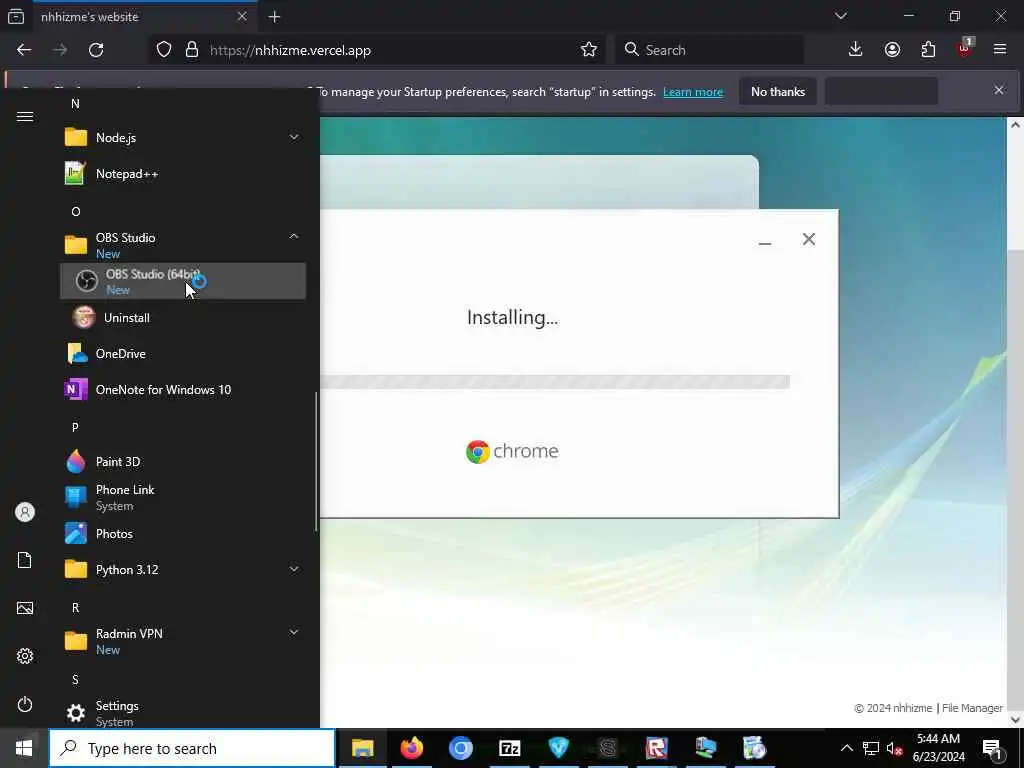
Task: Open a new Firefox tab
Action: pos(274,17)
